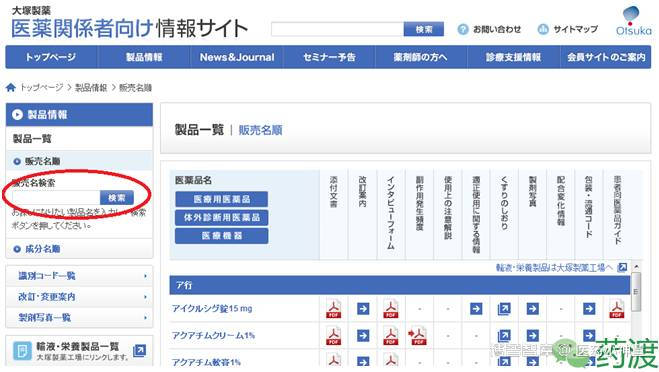Viewport: 659px width, 372px height.
Task: Open the トップページ navigation tab
Action: pos(51,57)
